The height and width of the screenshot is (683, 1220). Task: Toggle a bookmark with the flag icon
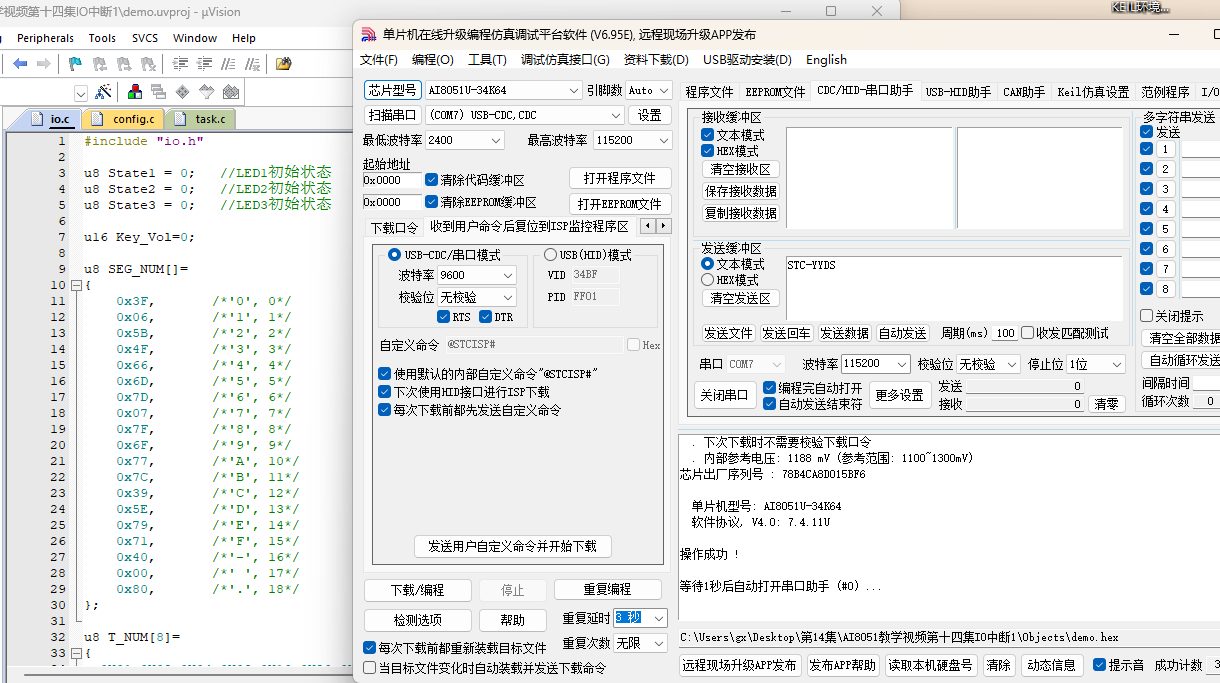click(x=75, y=63)
